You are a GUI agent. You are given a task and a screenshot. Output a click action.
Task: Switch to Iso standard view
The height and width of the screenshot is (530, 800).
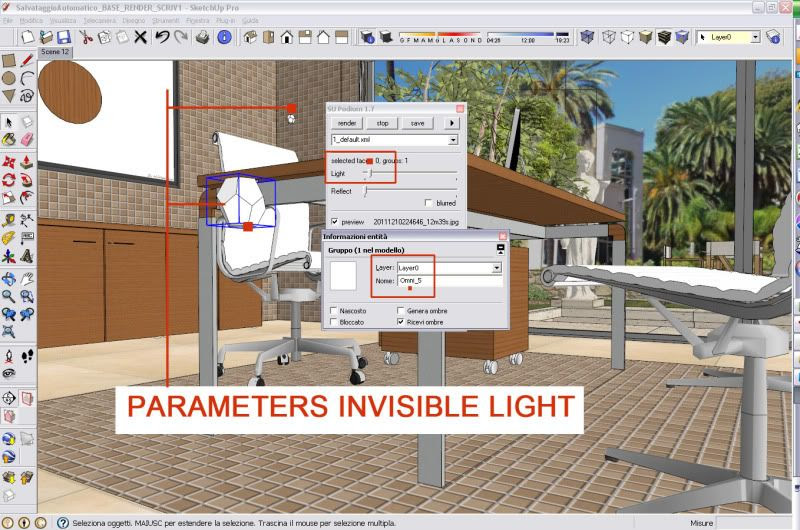[250, 37]
